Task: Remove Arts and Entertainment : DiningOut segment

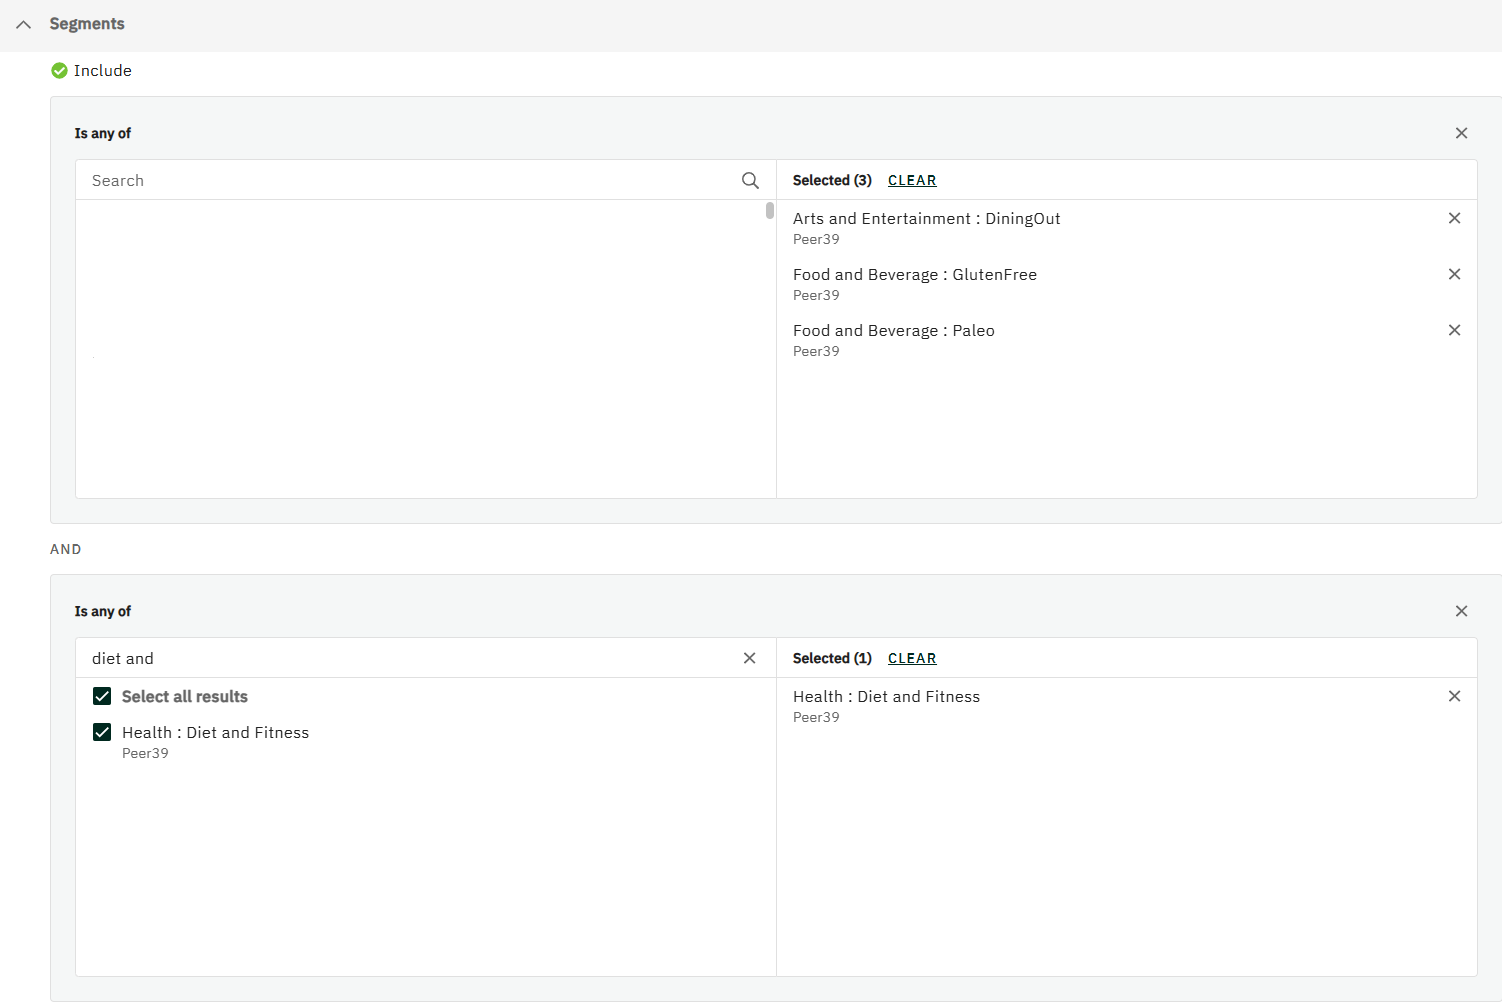Action: click(1454, 218)
